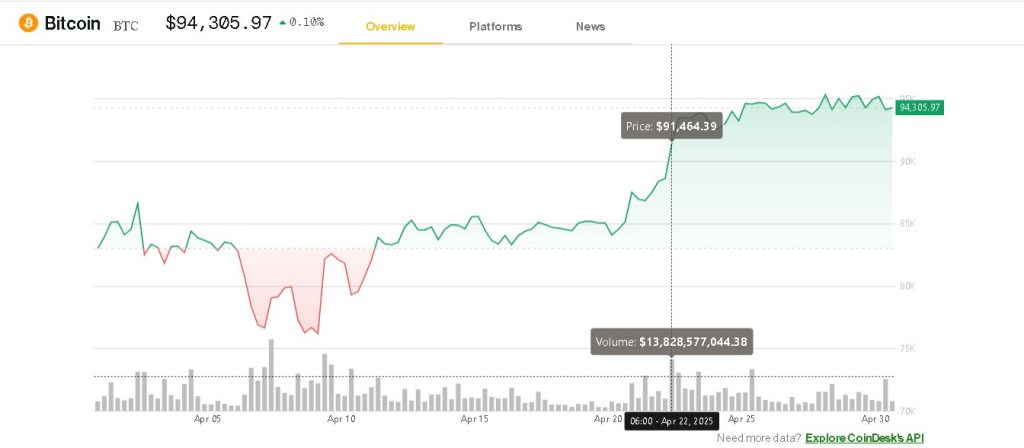Click the 80K y-axis label
Screen dimensions: 1024x448
click(x=908, y=287)
